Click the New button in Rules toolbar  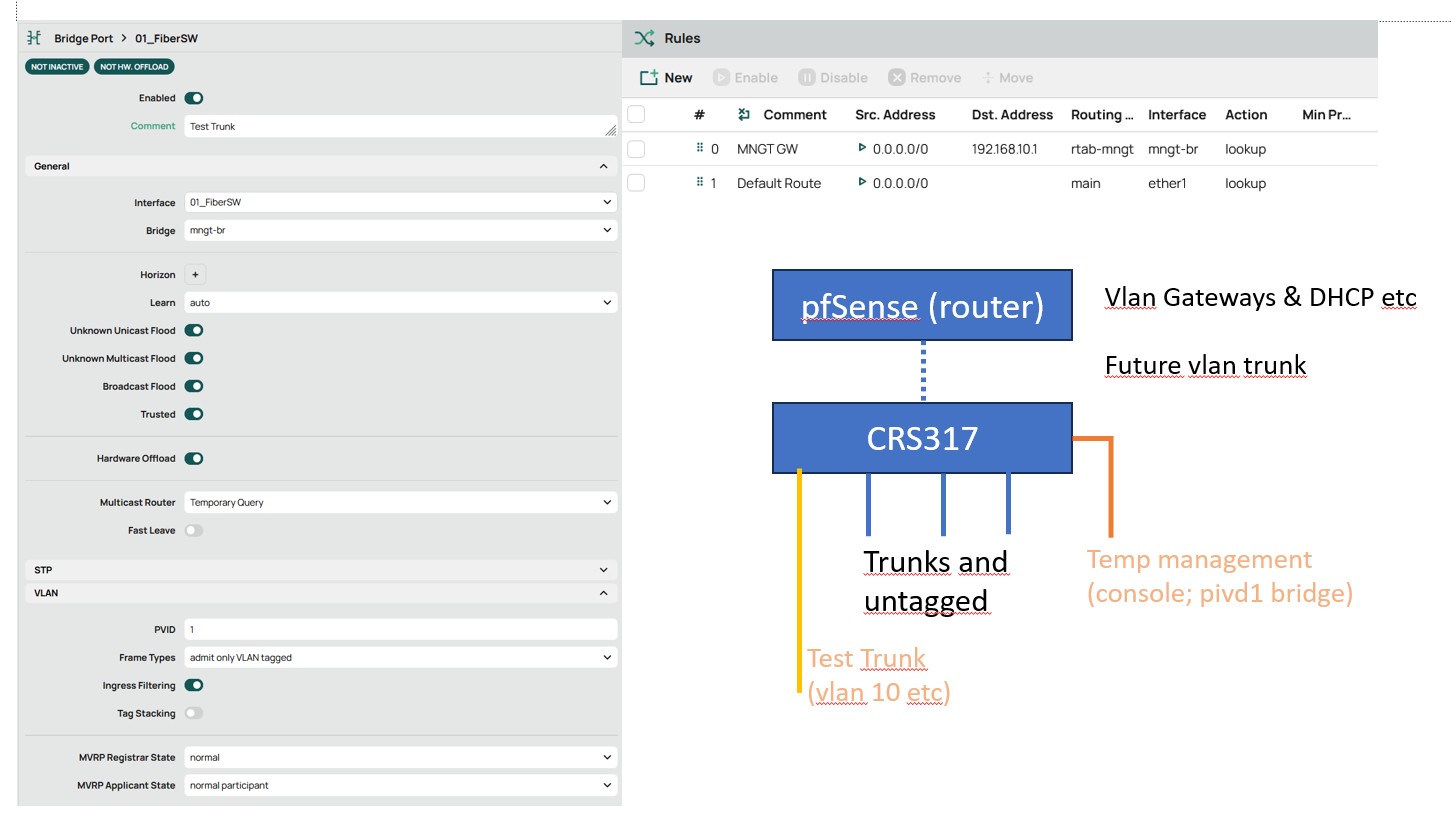666,77
